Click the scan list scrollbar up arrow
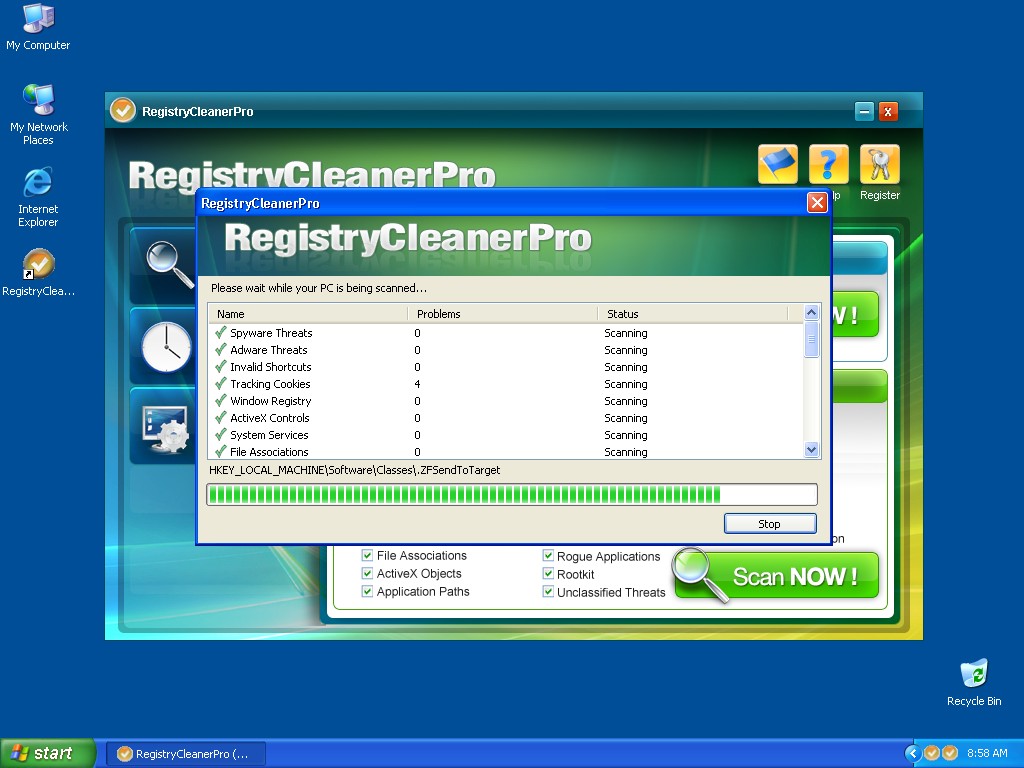The image size is (1024, 768). click(811, 313)
